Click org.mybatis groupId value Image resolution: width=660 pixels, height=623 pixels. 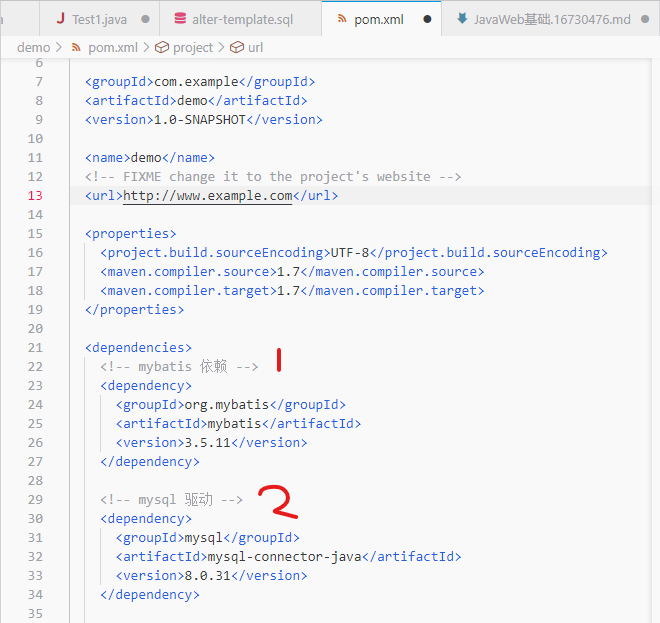pos(226,405)
